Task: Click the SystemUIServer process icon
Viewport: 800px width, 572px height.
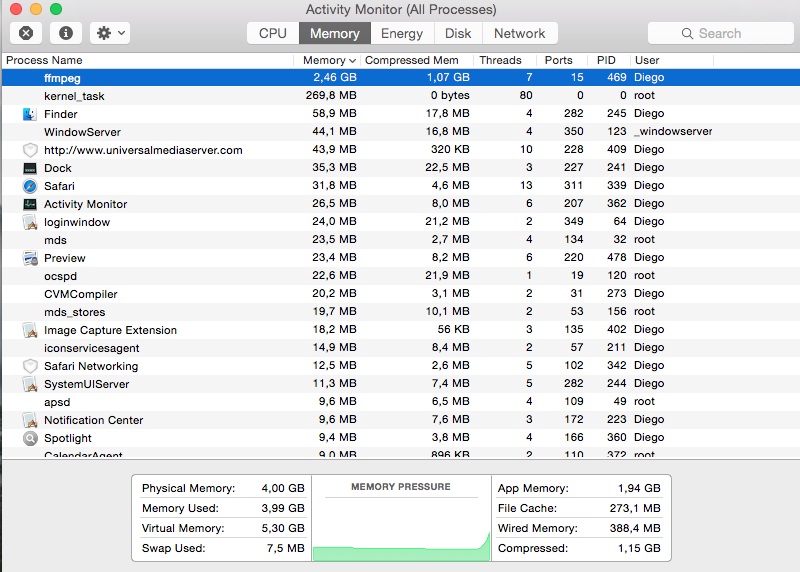Action: coord(30,384)
